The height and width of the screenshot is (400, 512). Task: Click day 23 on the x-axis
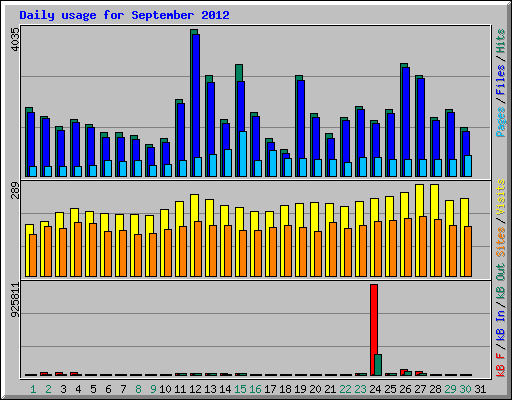[360, 389]
